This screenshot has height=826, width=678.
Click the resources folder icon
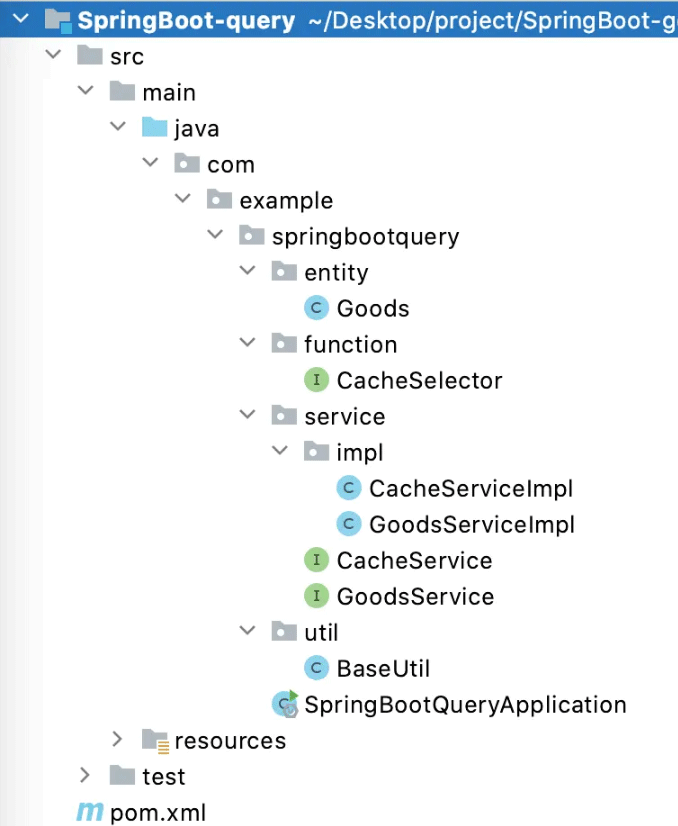tap(155, 741)
